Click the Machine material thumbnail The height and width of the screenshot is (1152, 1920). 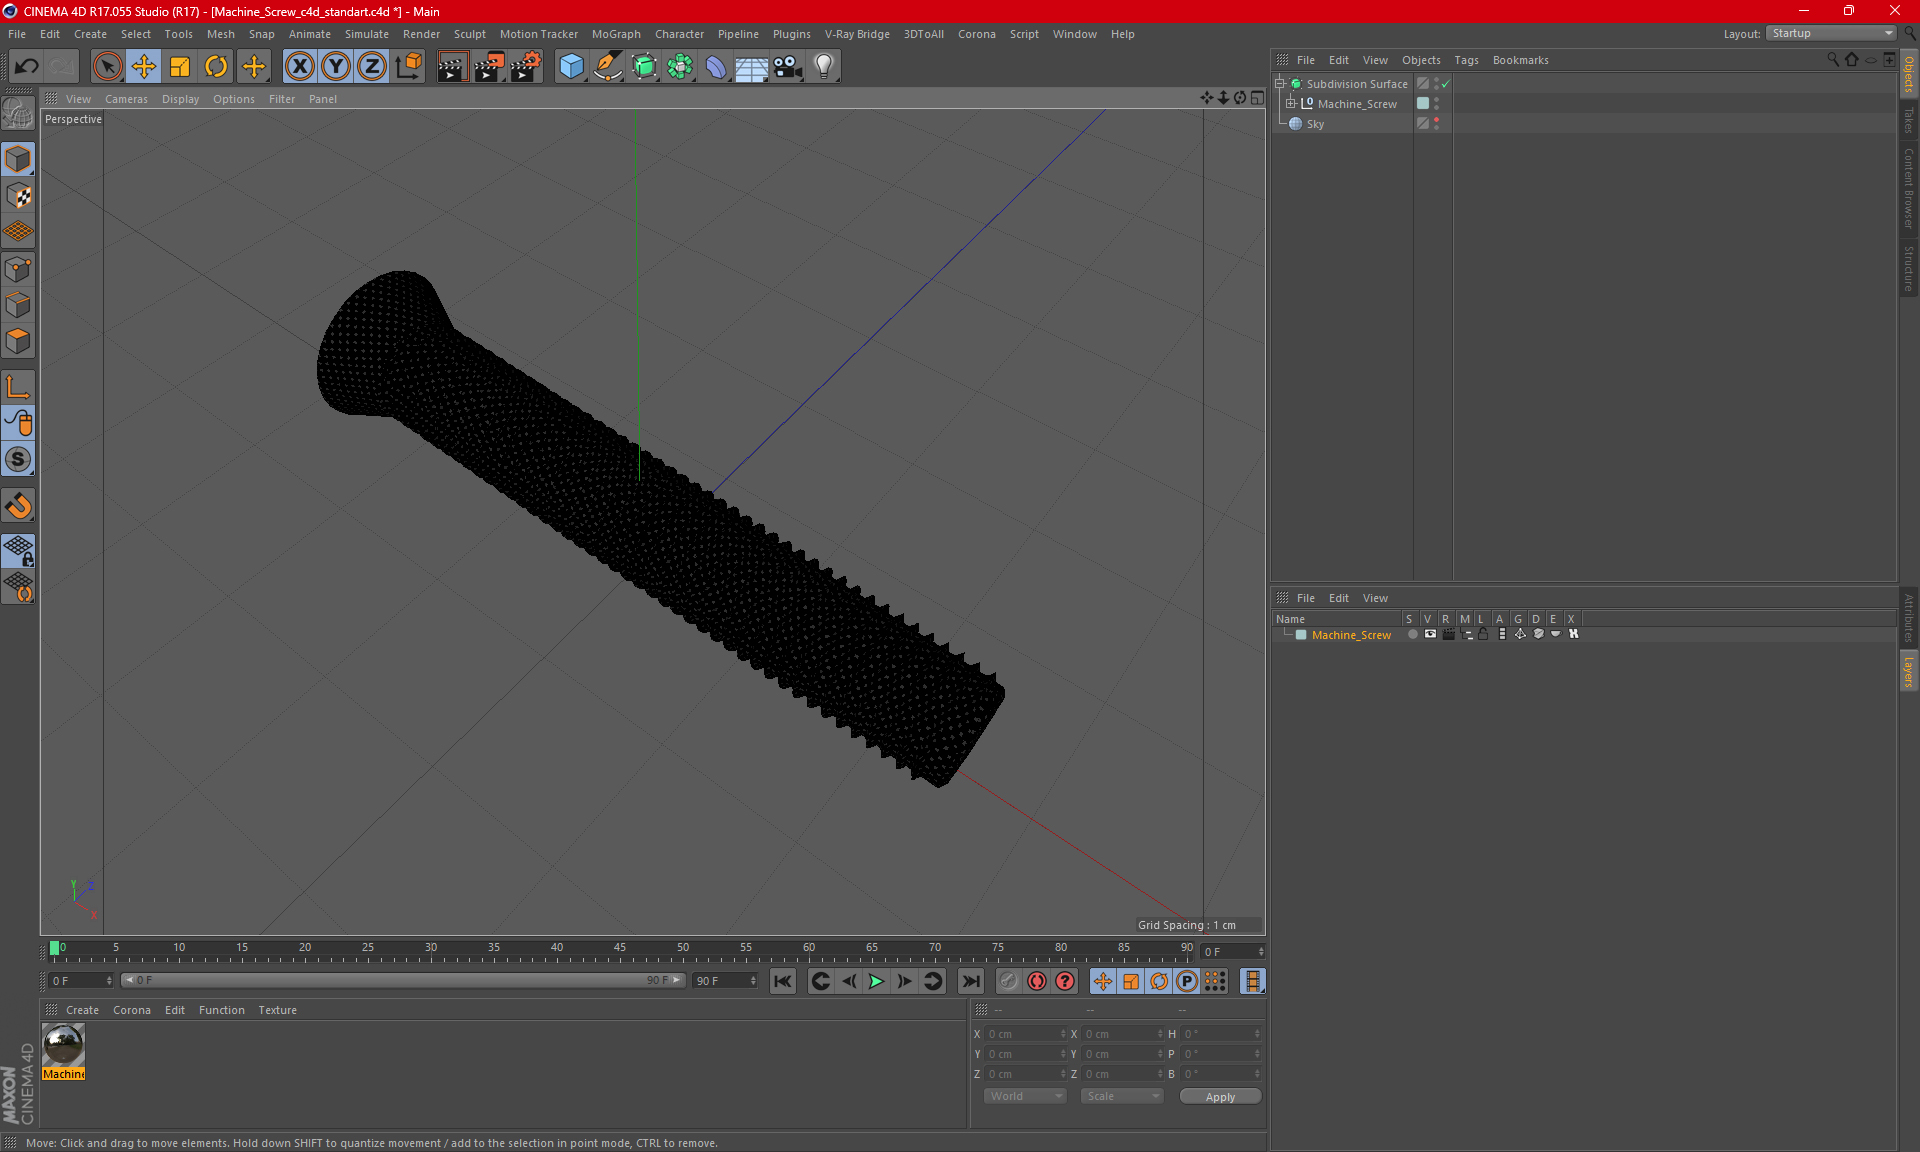click(x=64, y=1045)
